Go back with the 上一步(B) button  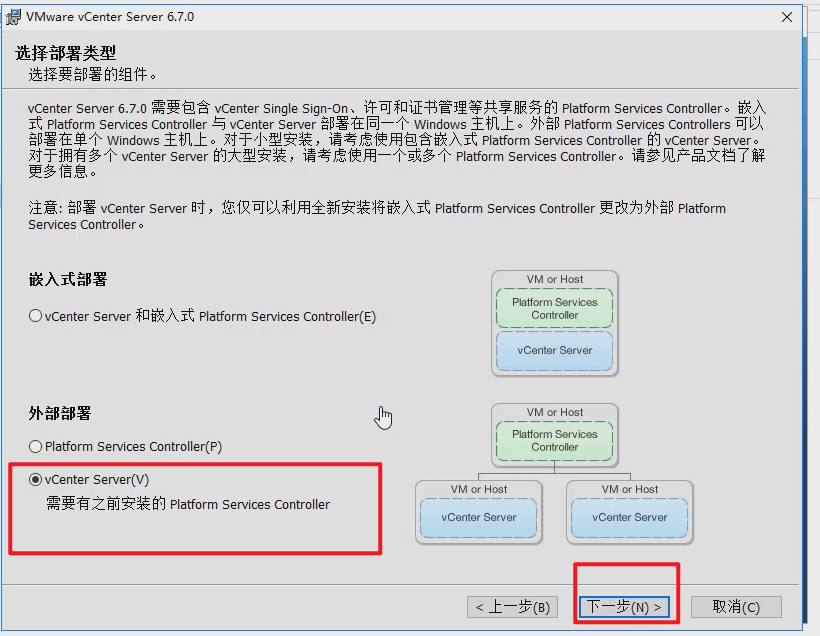pos(512,607)
